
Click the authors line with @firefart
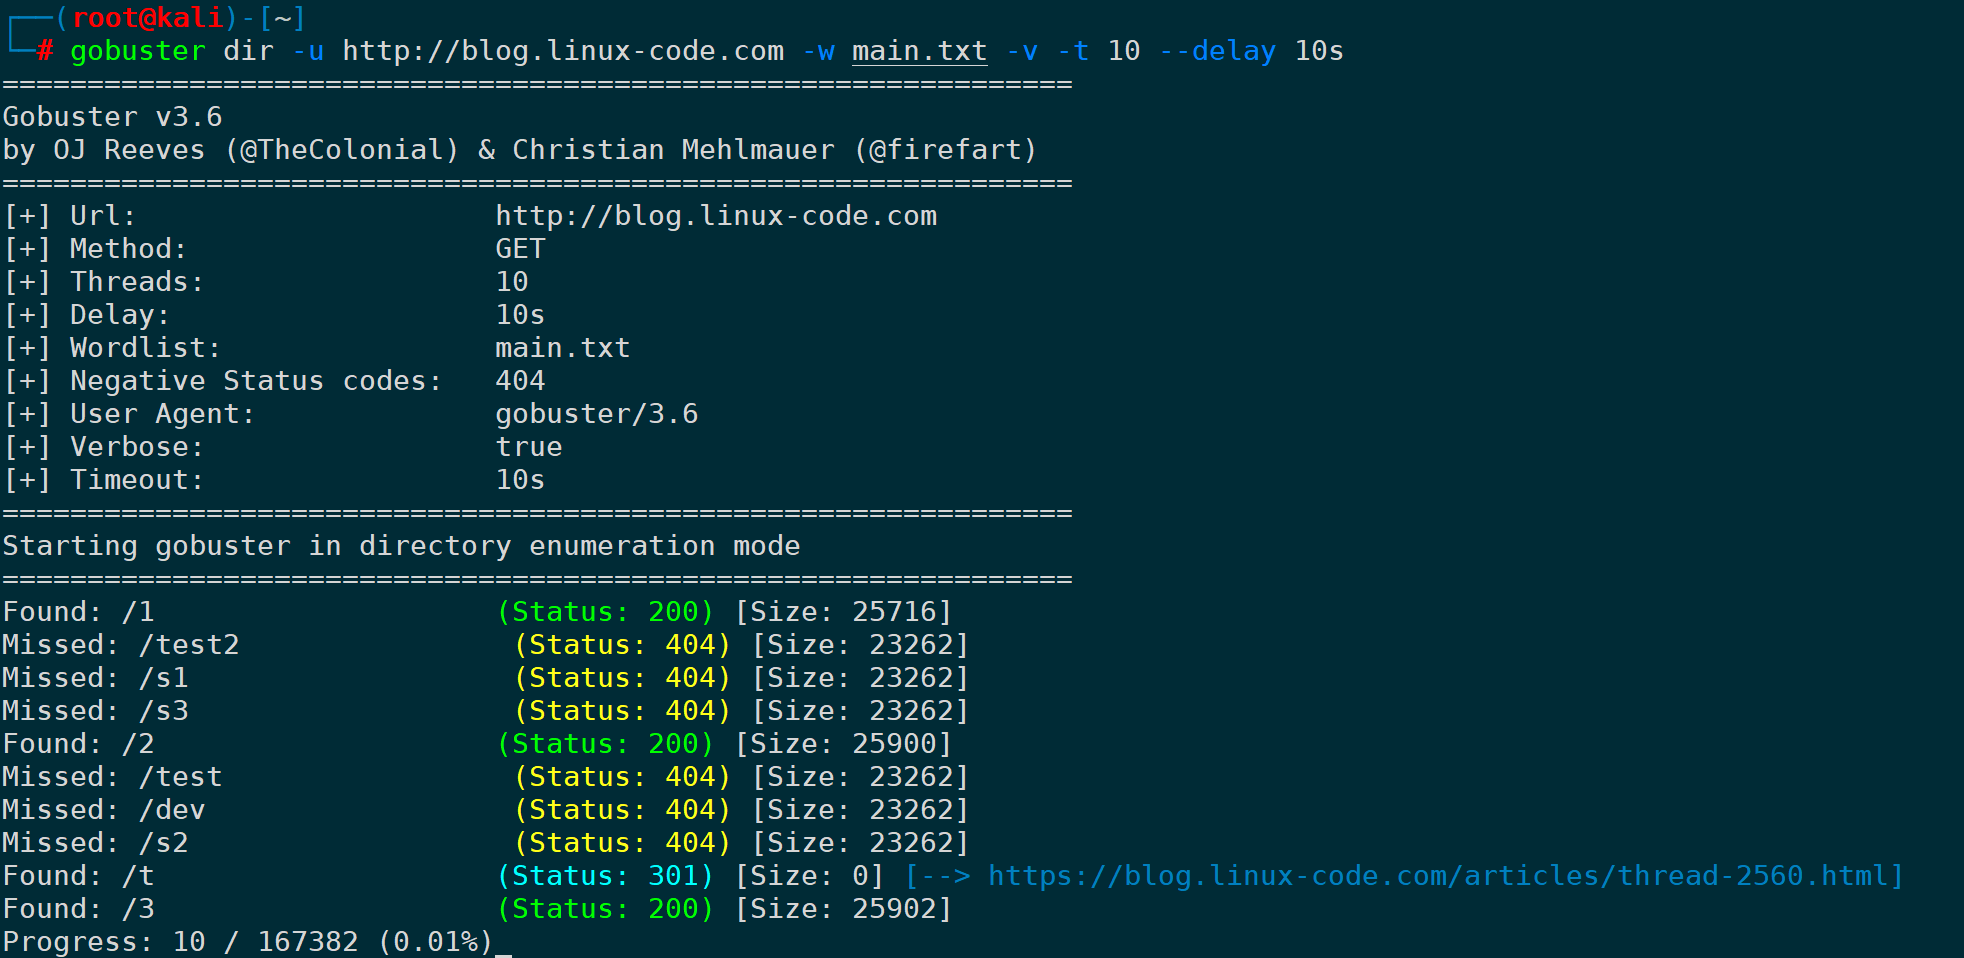519,150
